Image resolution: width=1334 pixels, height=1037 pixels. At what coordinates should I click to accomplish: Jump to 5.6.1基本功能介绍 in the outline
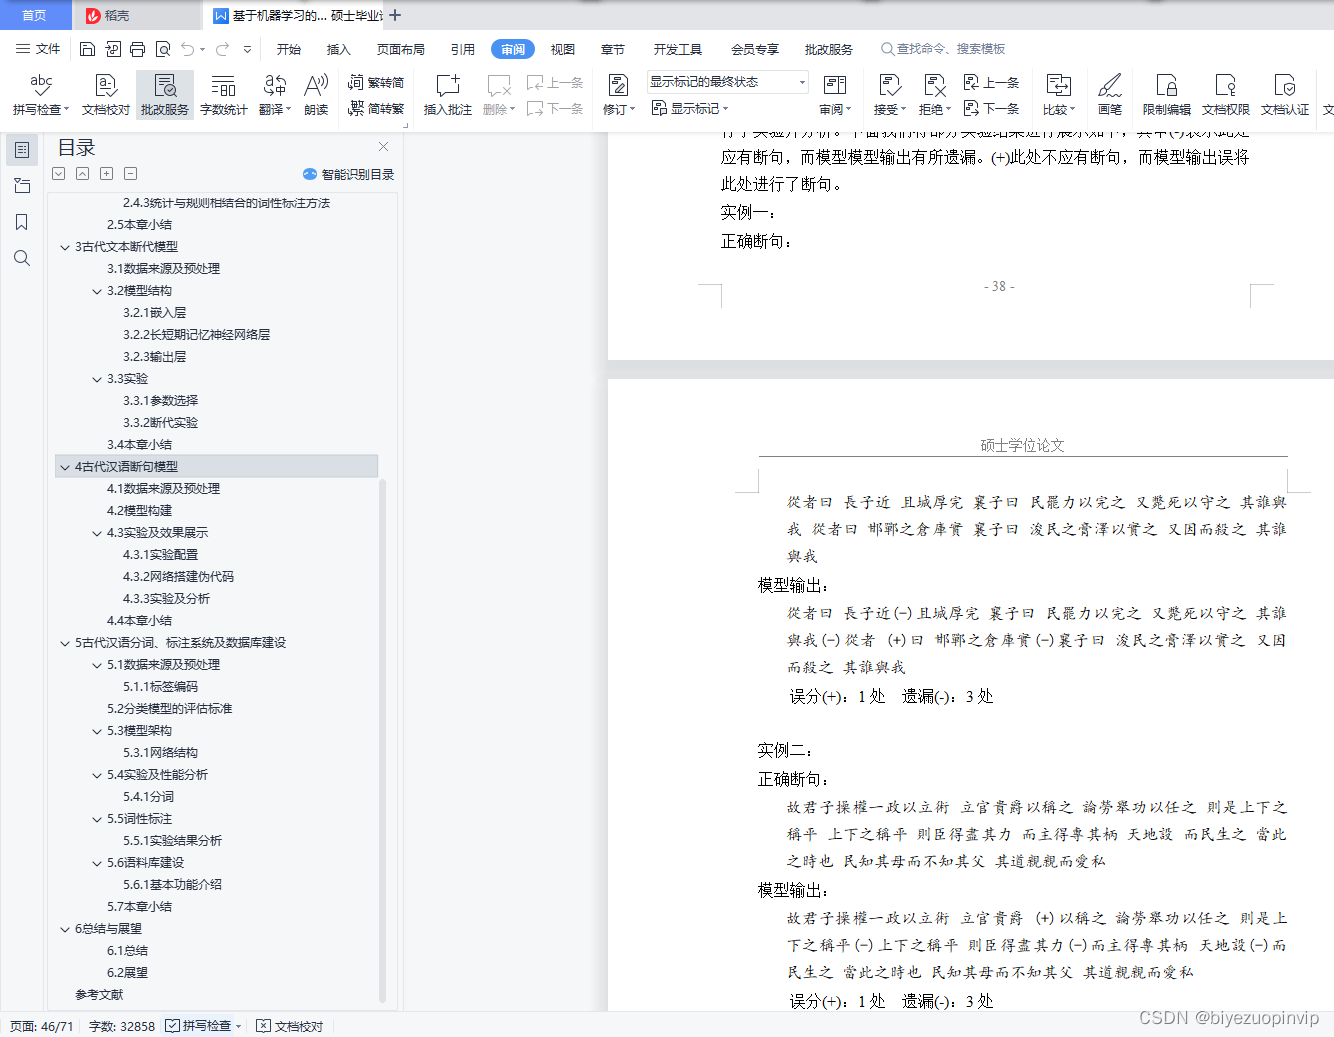(172, 885)
